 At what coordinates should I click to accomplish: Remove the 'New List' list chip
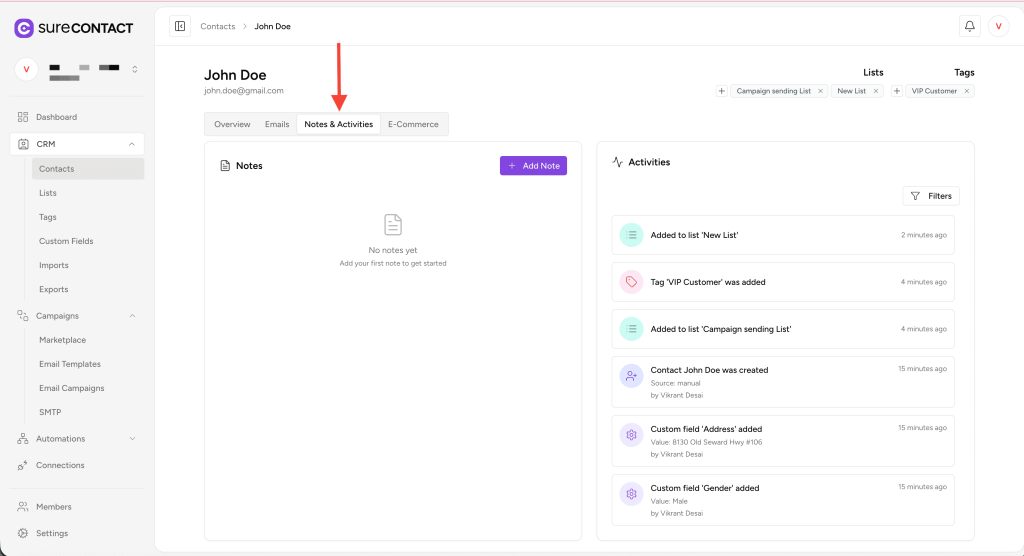[876, 91]
